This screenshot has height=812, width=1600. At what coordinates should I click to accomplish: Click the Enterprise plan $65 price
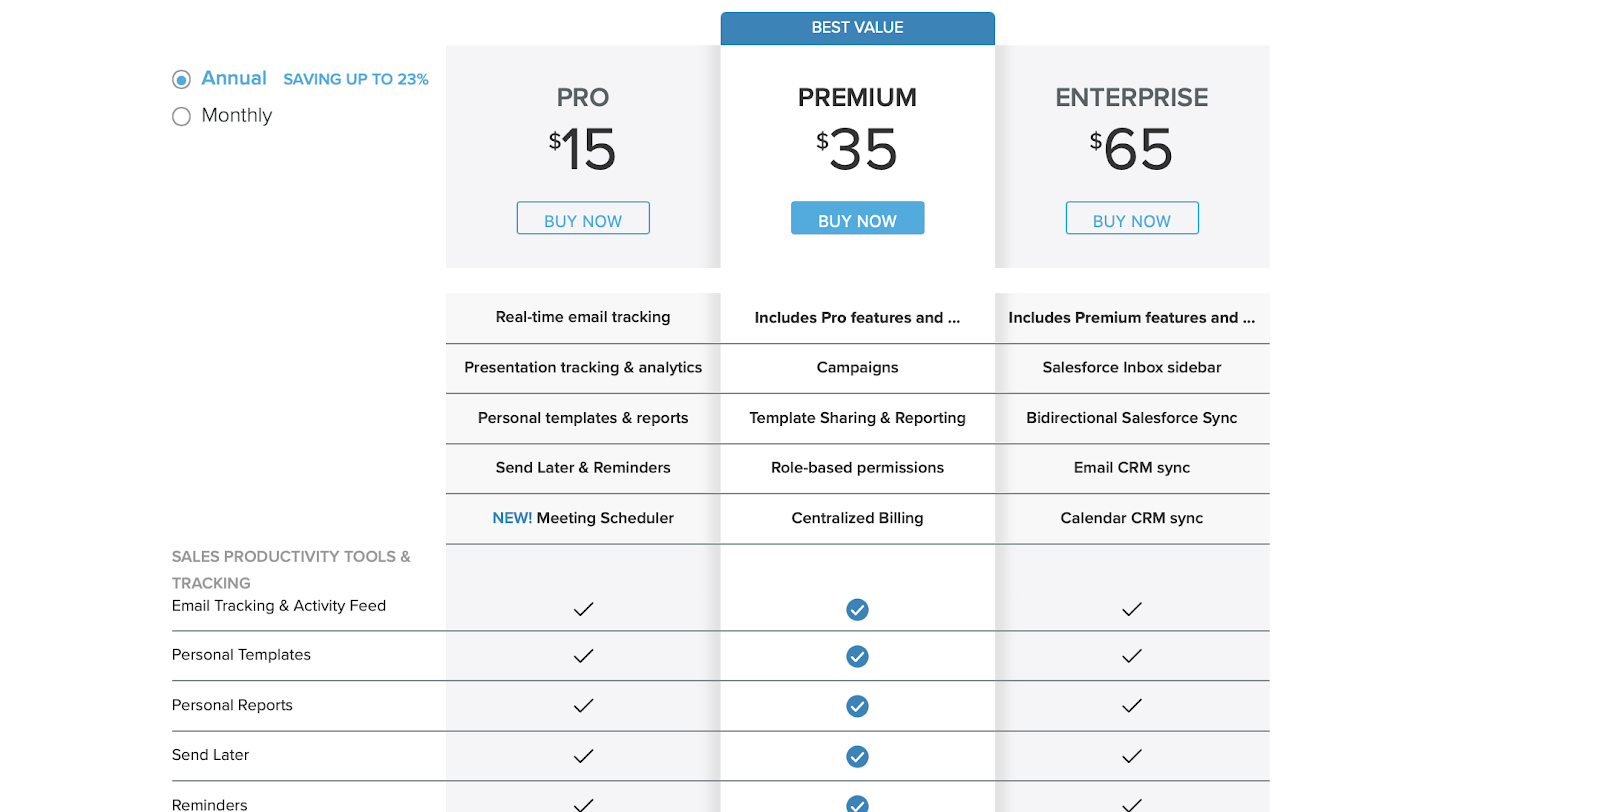[1132, 150]
